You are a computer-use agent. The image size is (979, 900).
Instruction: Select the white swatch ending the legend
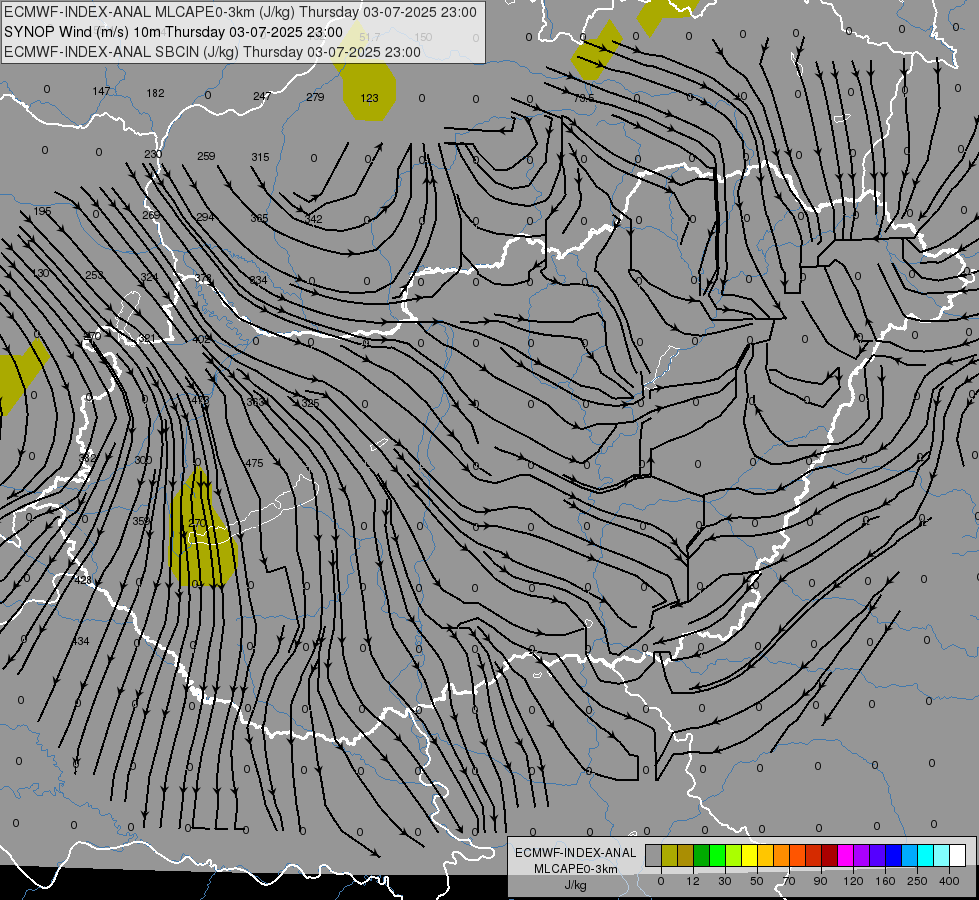point(957,855)
